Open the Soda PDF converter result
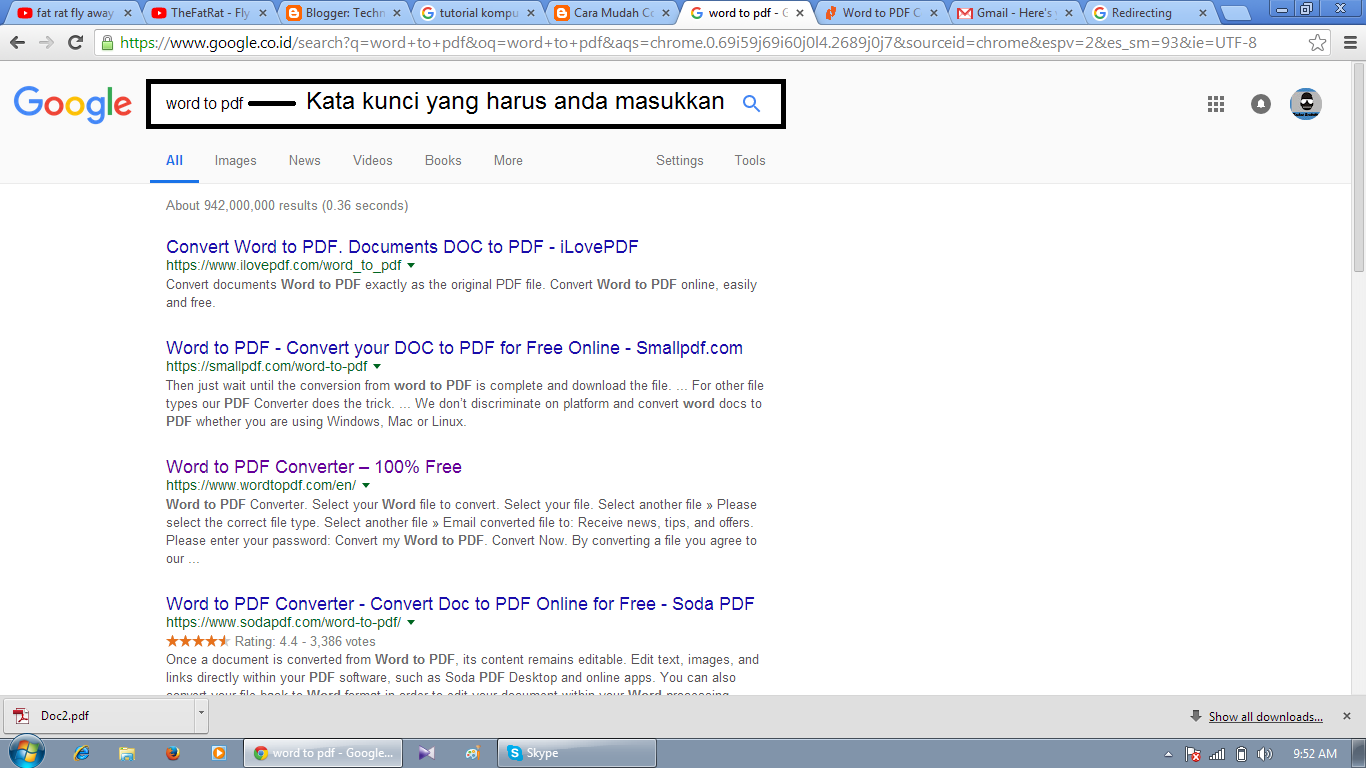Image resolution: width=1366 pixels, height=768 pixels. pyautogui.click(x=460, y=604)
